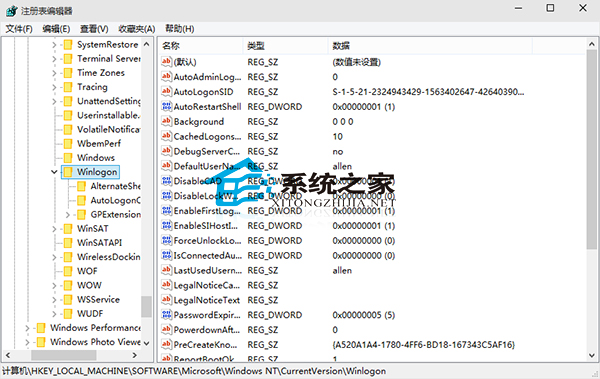Select the UnattendSettings key
The width and height of the screenshot is (600, 379).
click(109, 101)
